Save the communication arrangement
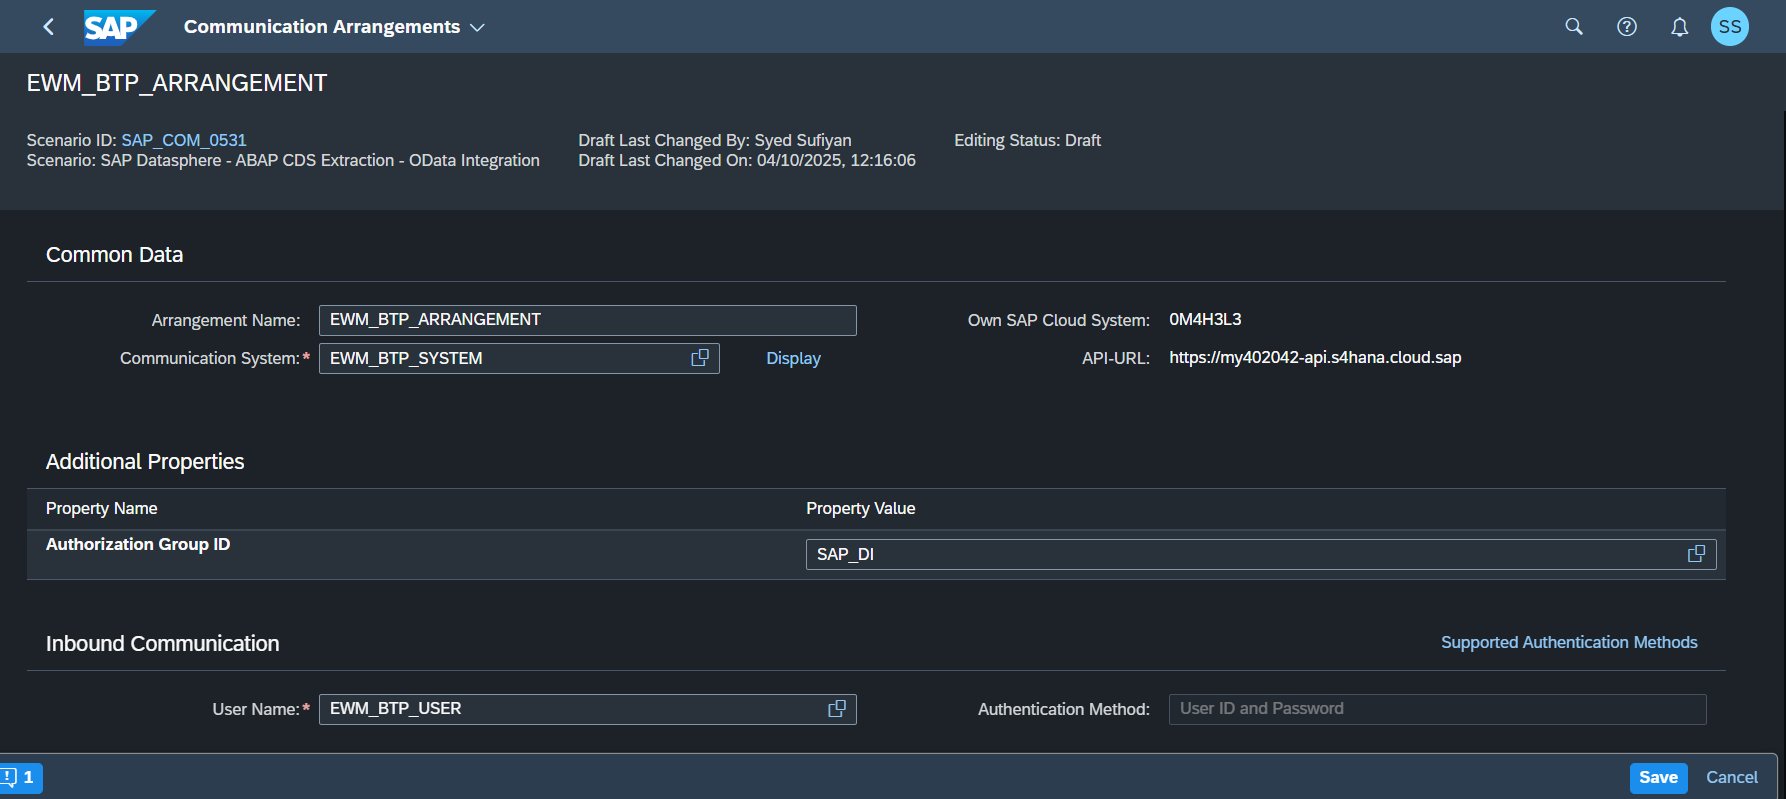 coord(1659,778)
